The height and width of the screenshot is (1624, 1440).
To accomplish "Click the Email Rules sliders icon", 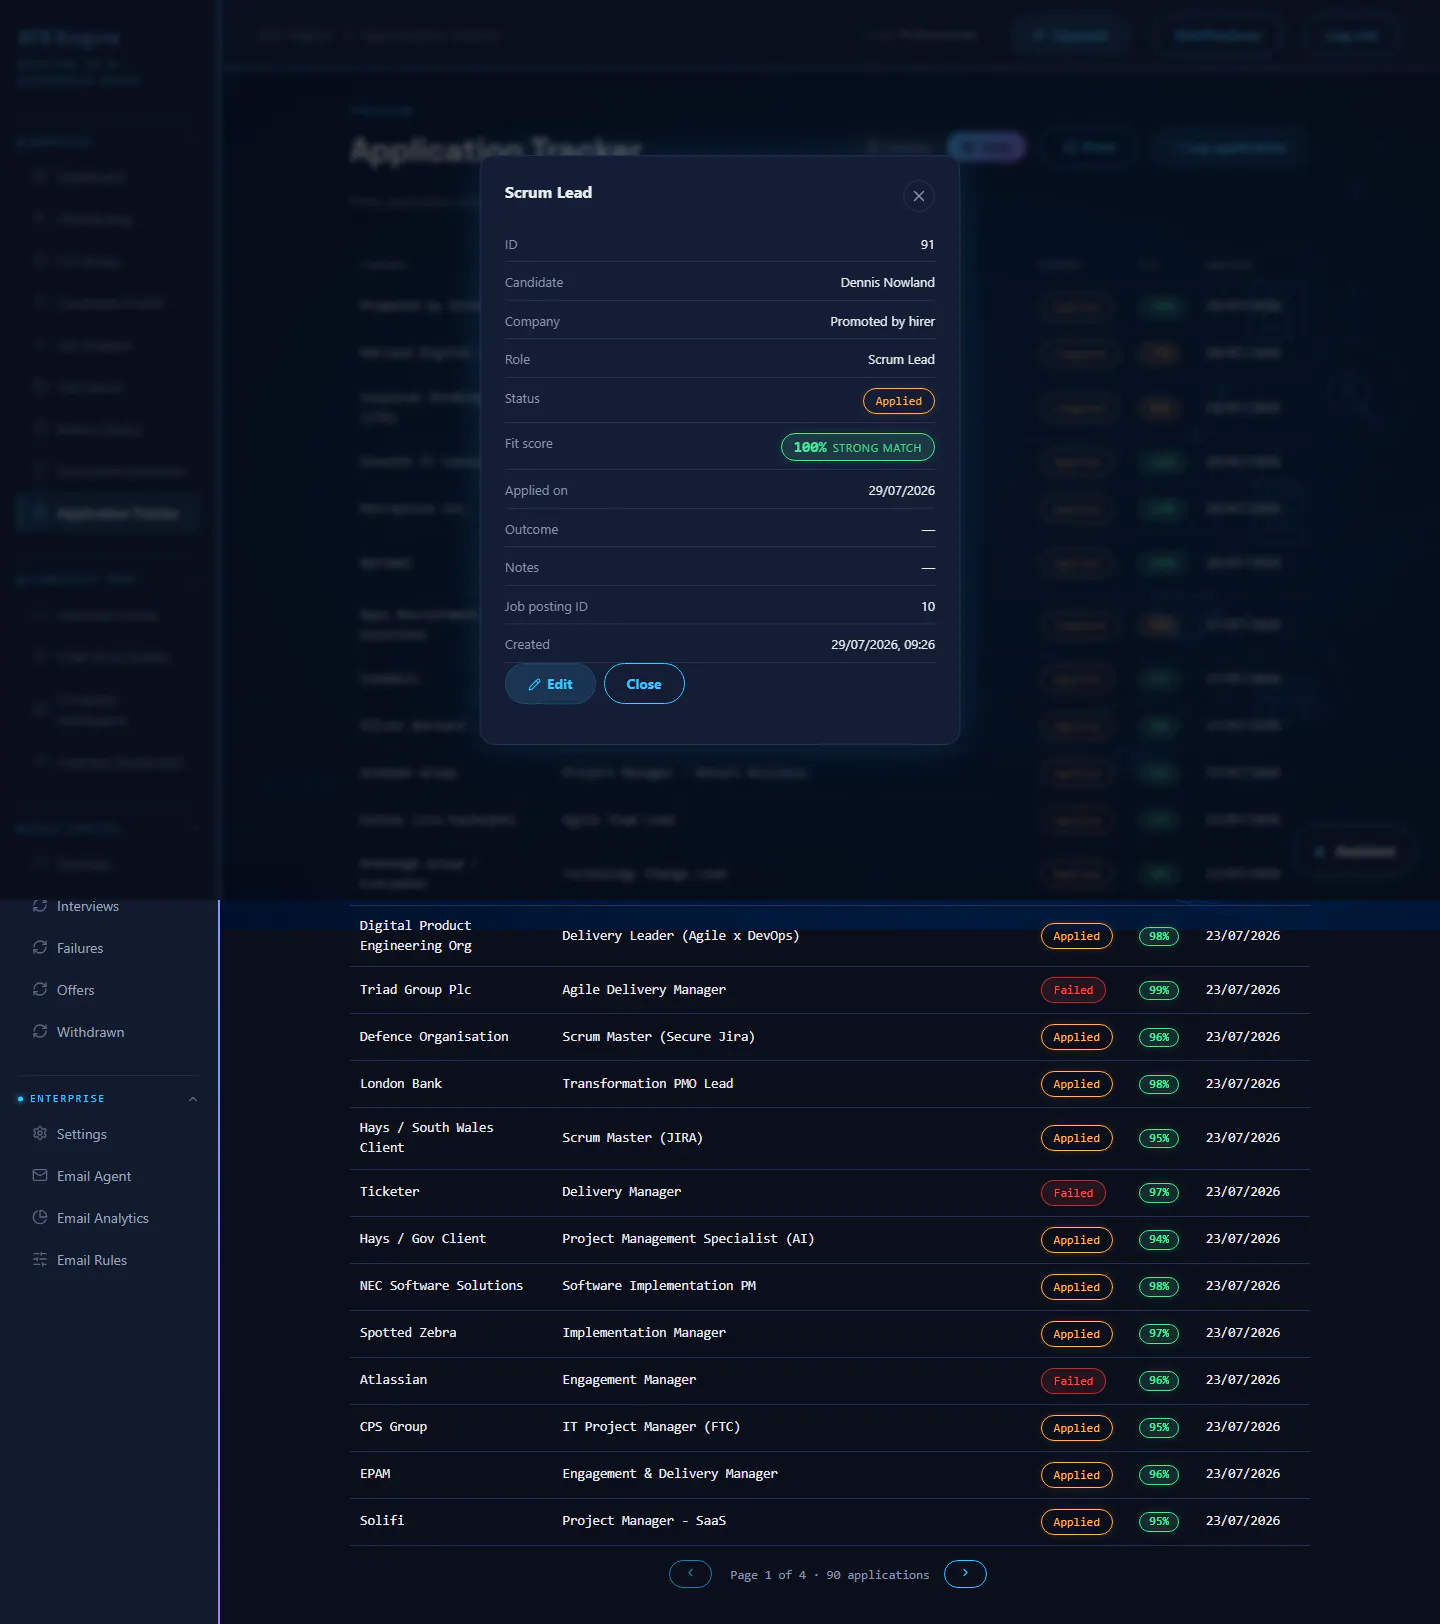I will click(x=40, y=1259).
